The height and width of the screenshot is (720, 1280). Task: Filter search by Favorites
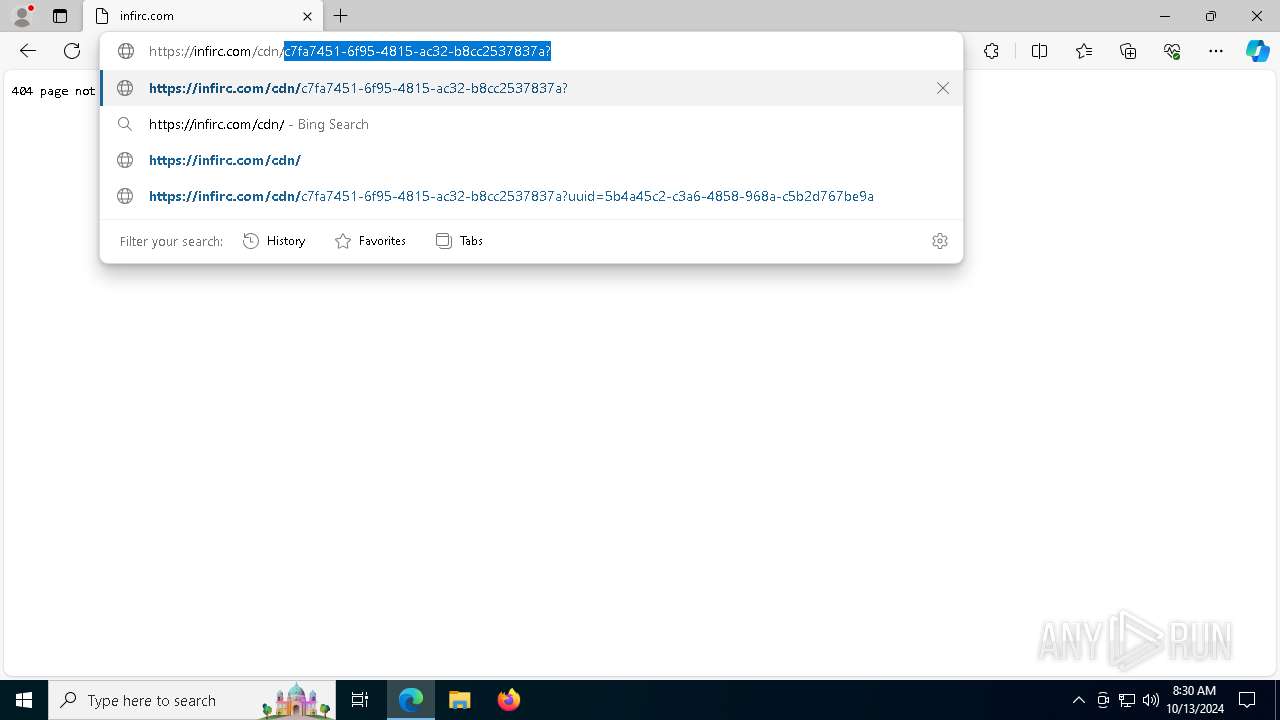[x=370, y=241]
